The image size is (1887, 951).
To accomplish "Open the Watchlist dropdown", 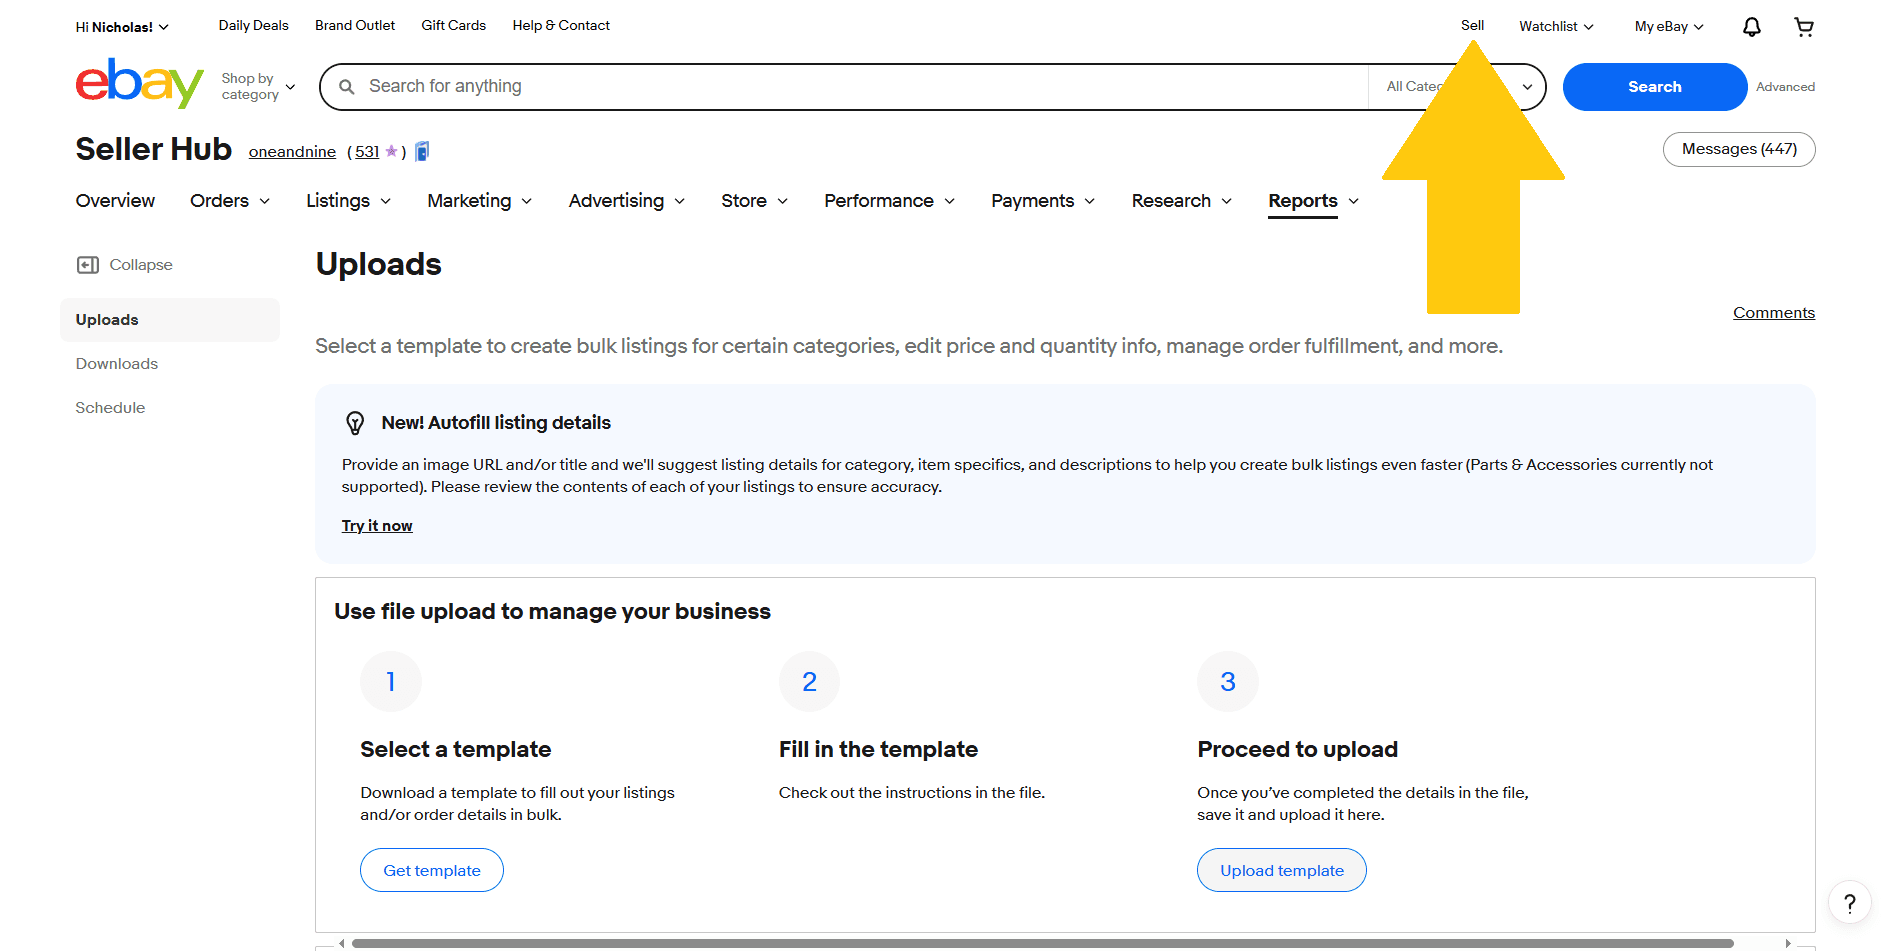I will (x=1555, y=26).
